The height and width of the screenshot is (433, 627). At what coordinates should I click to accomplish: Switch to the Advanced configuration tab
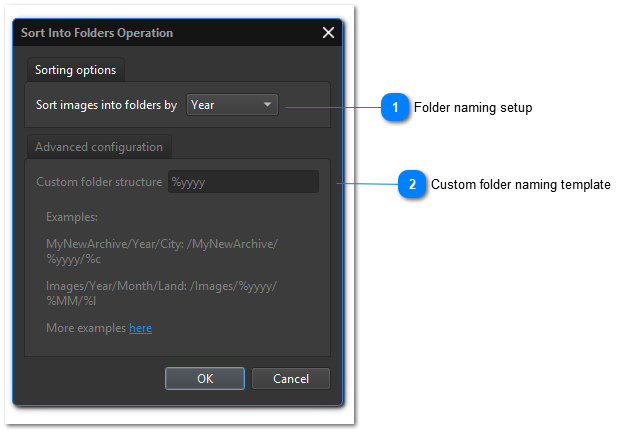(x=98, y=147)
